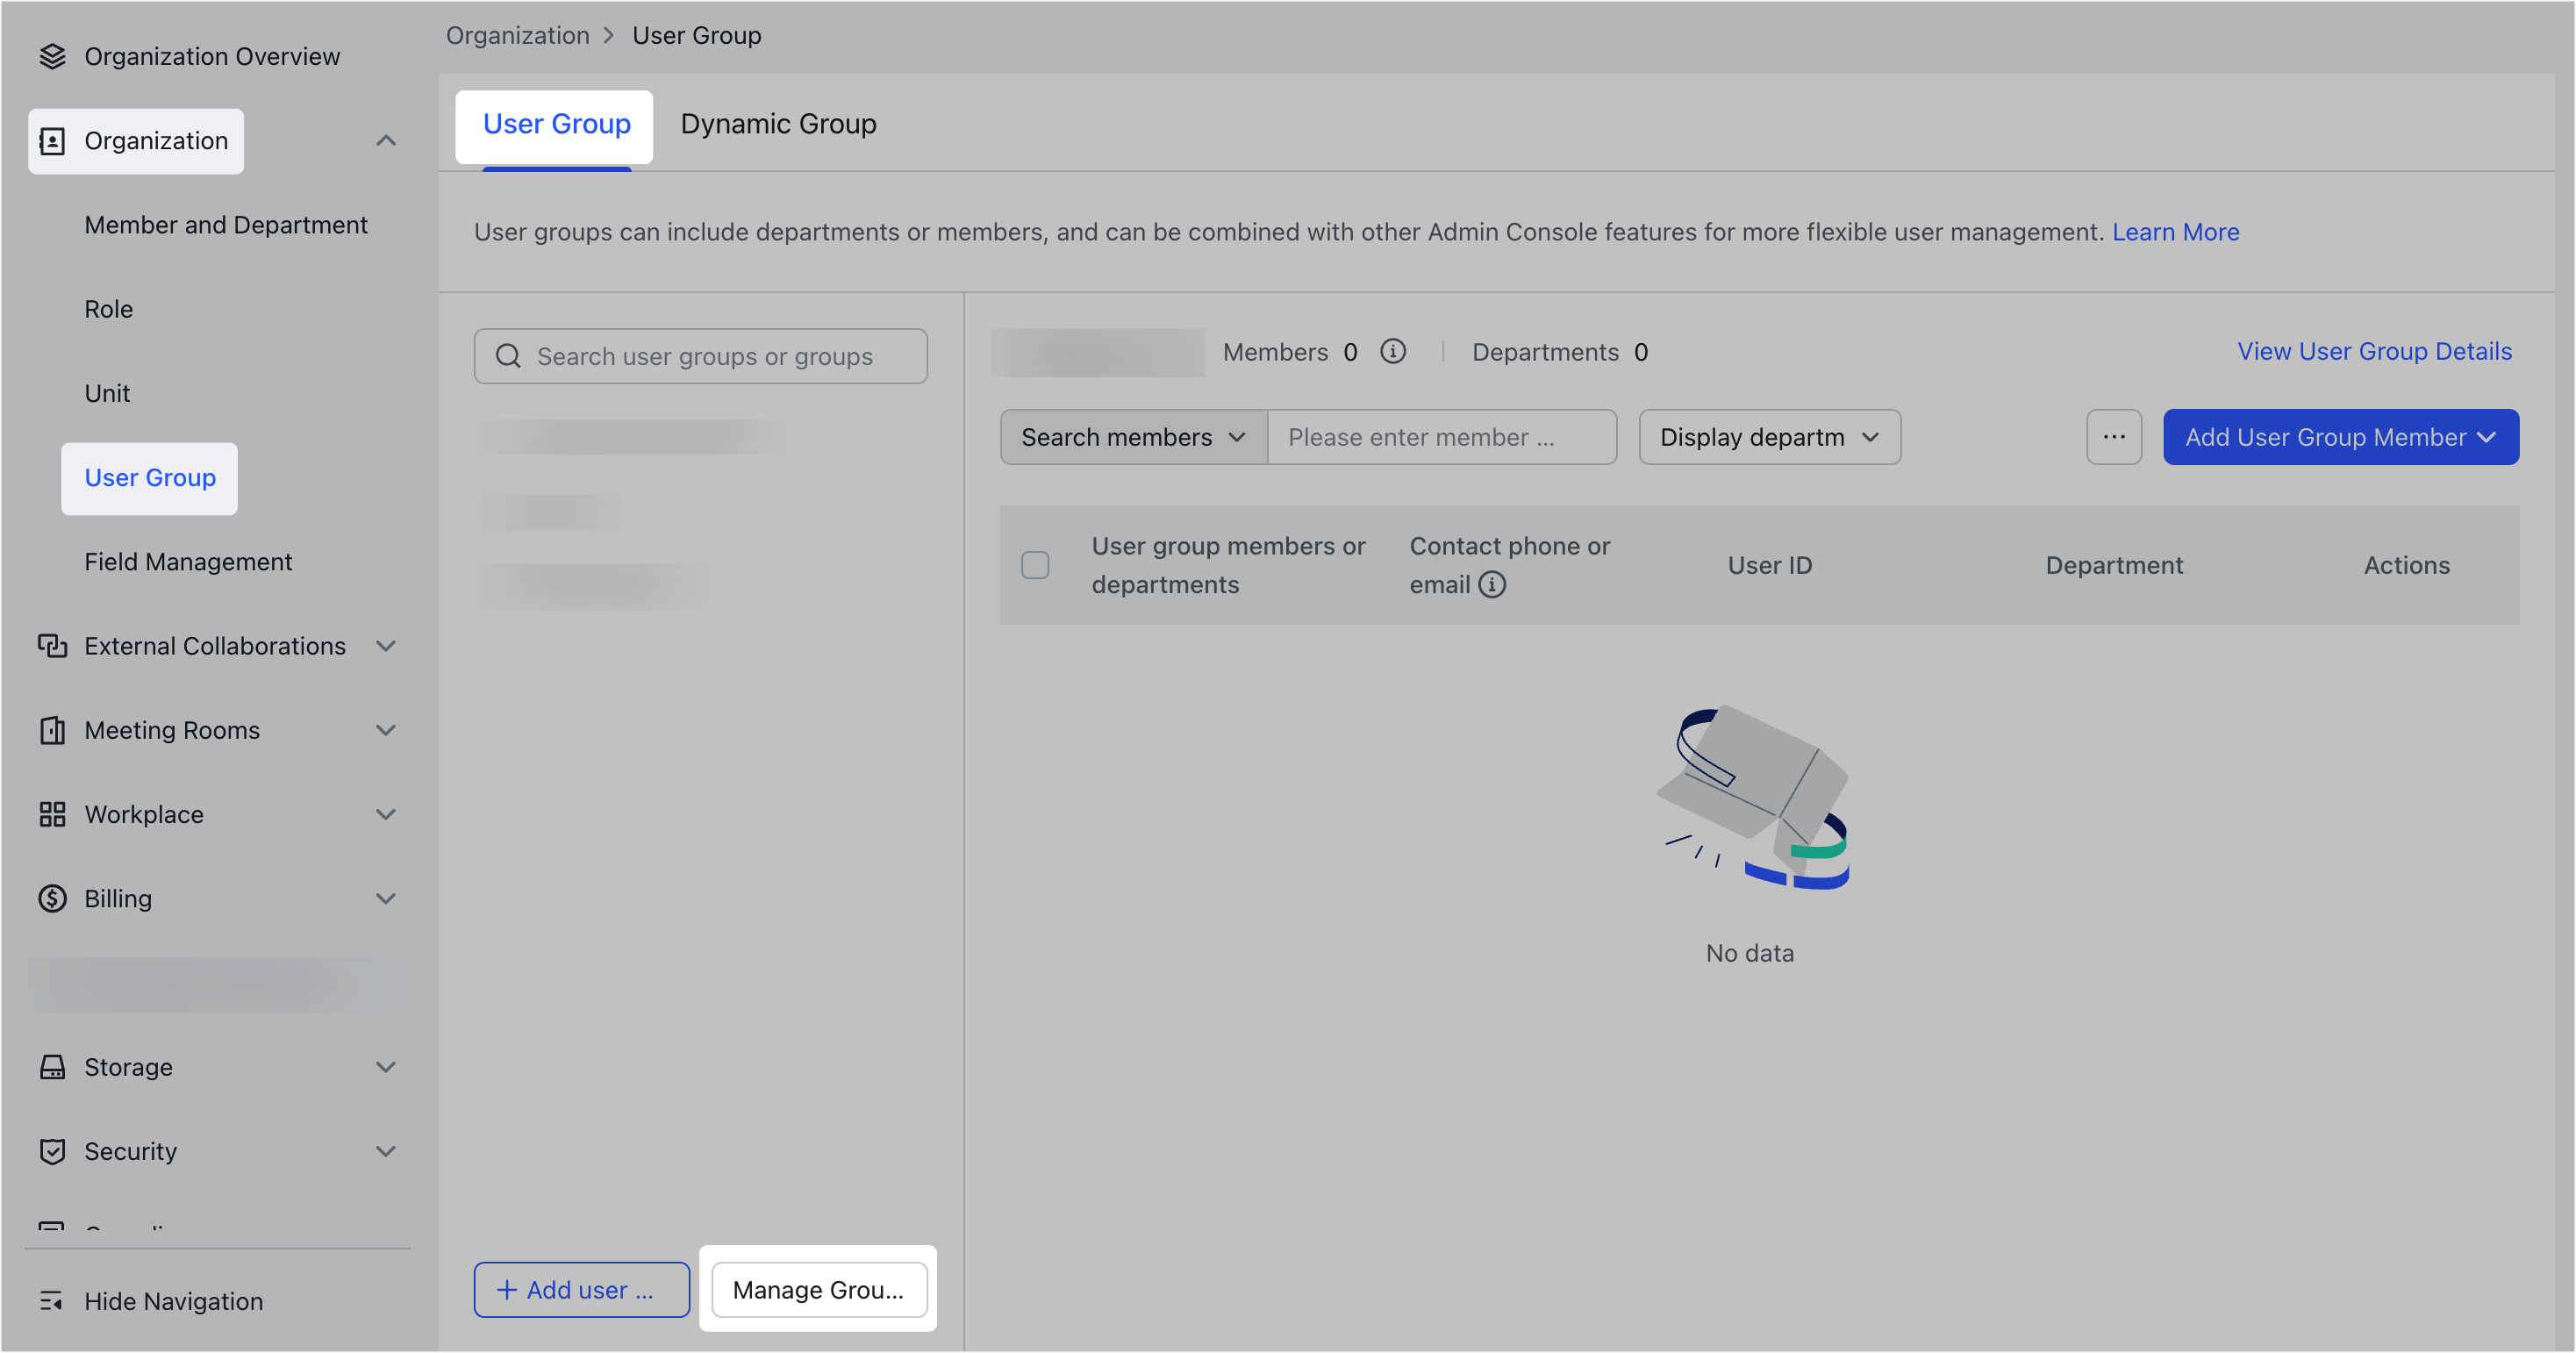Focus the Search user groups input
The height and width of the screenshot is (1353, 2576).
(700, 356)
